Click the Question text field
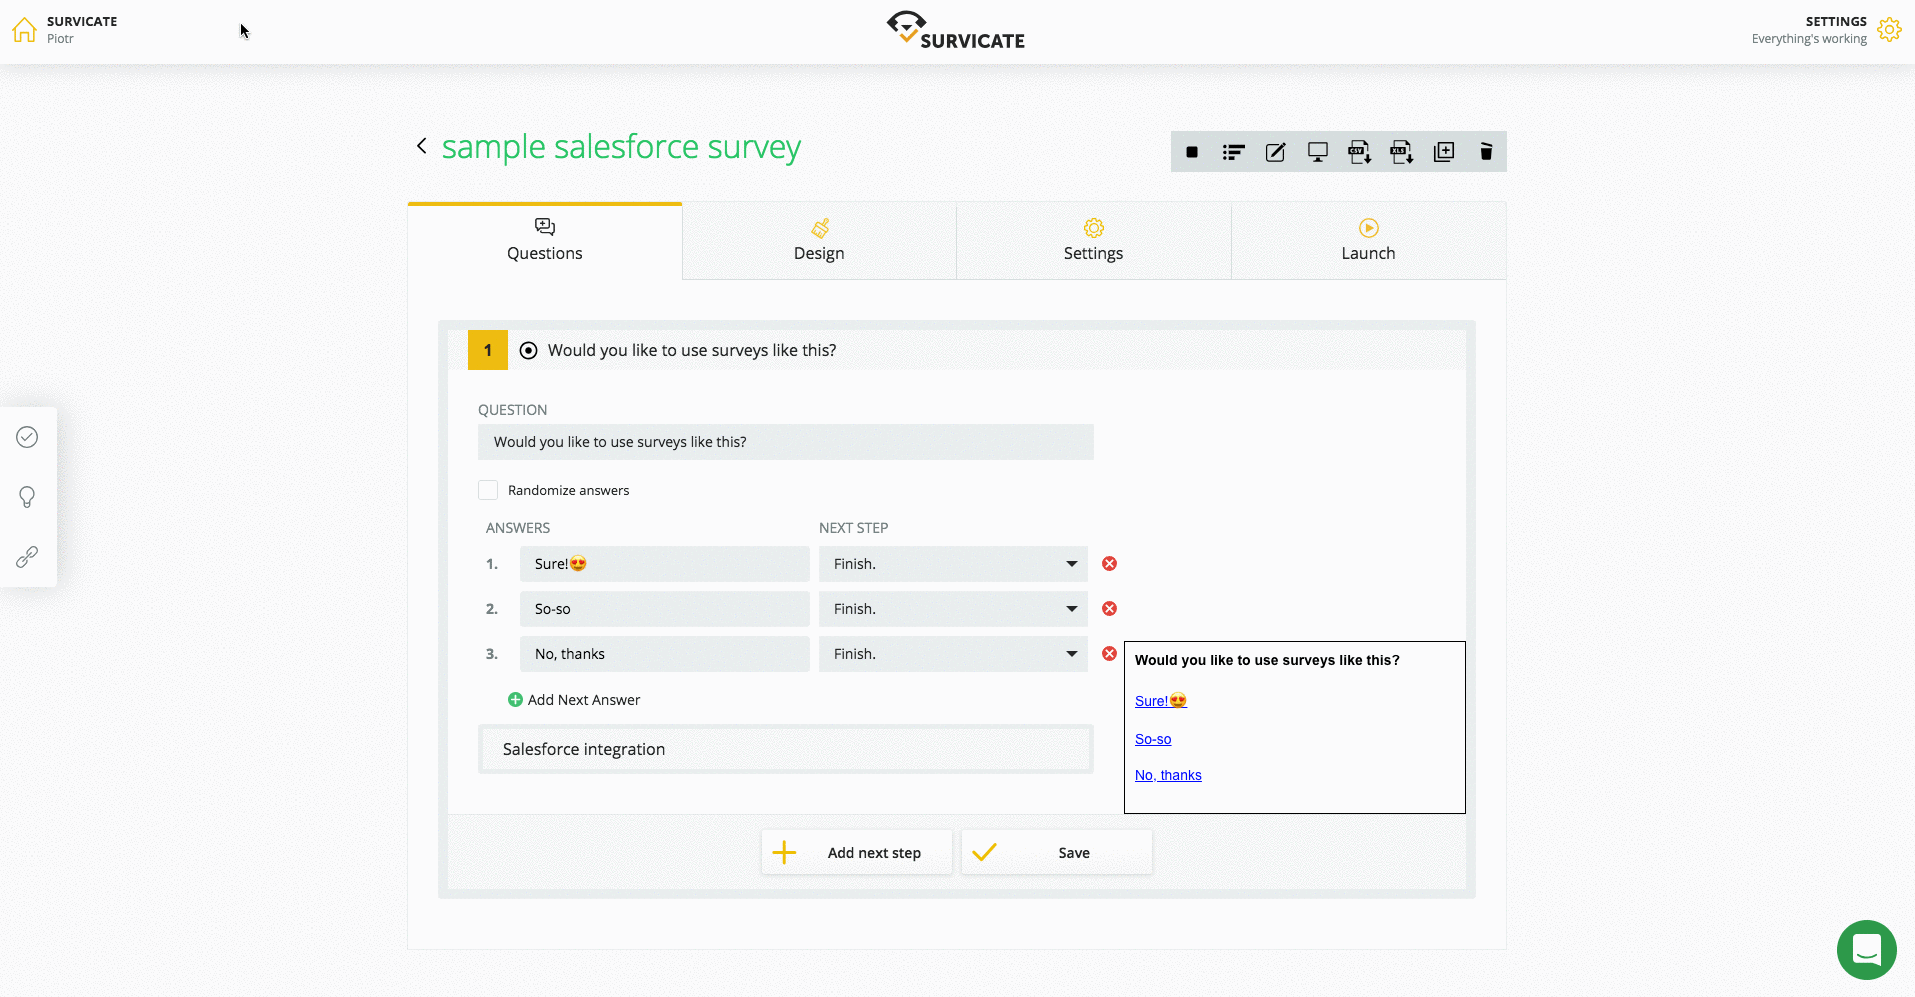Viewport: 1915px width, 997px height. [x=786, y=442]
